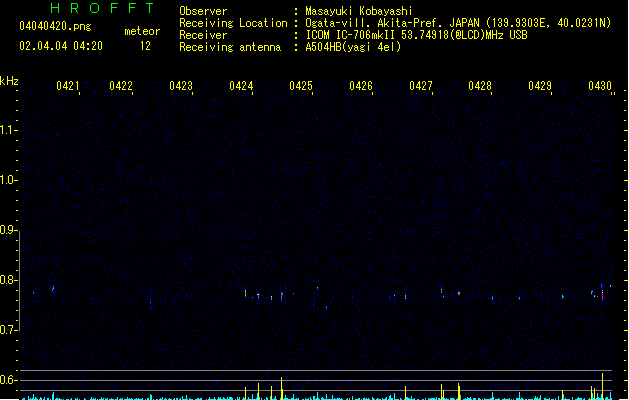Click the 0.6 kHz axis label
This screenshot has width=629, height=400.
pos(8,380)
